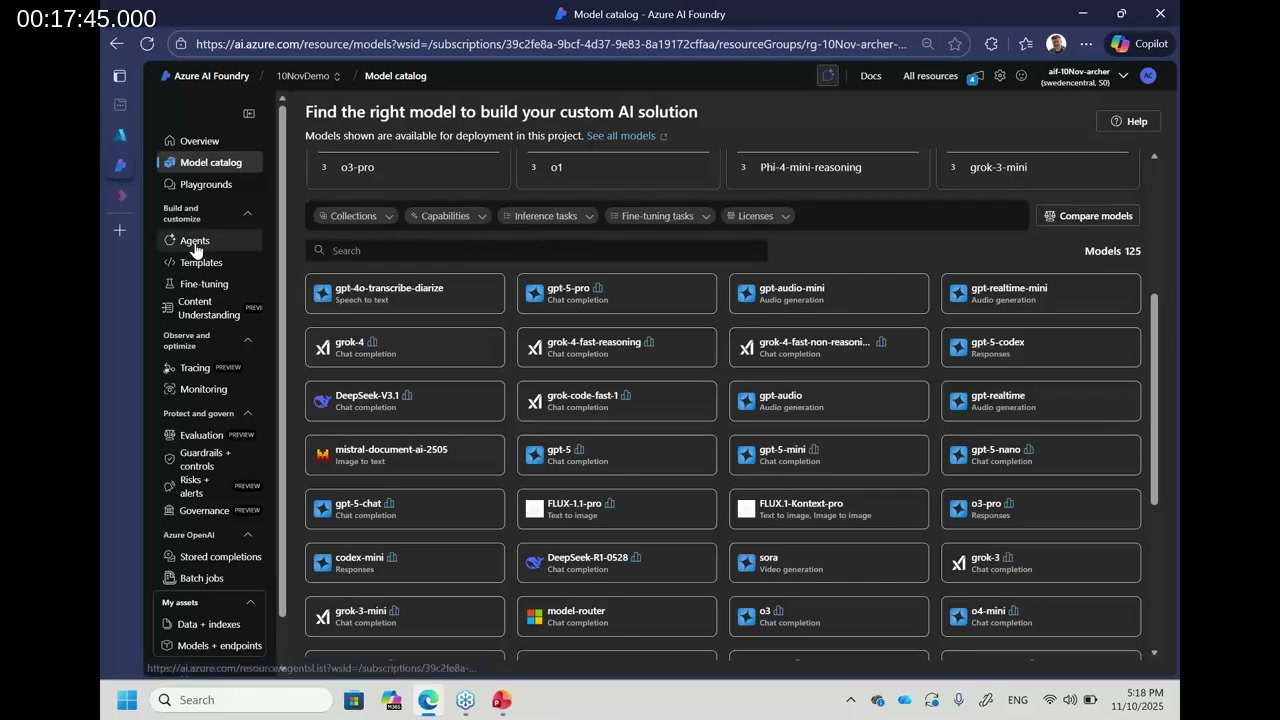This screenshot has width=1280, height=720.
Task: Click the feedback smiley icon
Action: 1021,76
